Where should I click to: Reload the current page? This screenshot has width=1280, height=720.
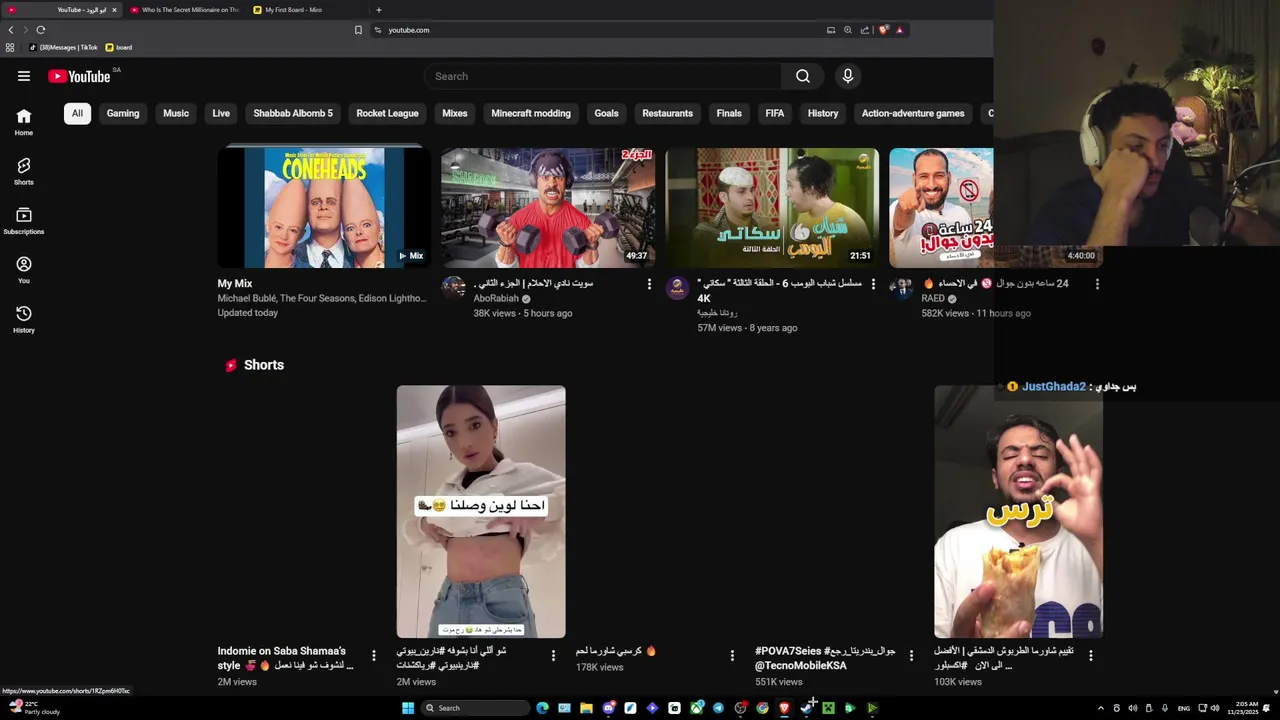pos(41,30)
